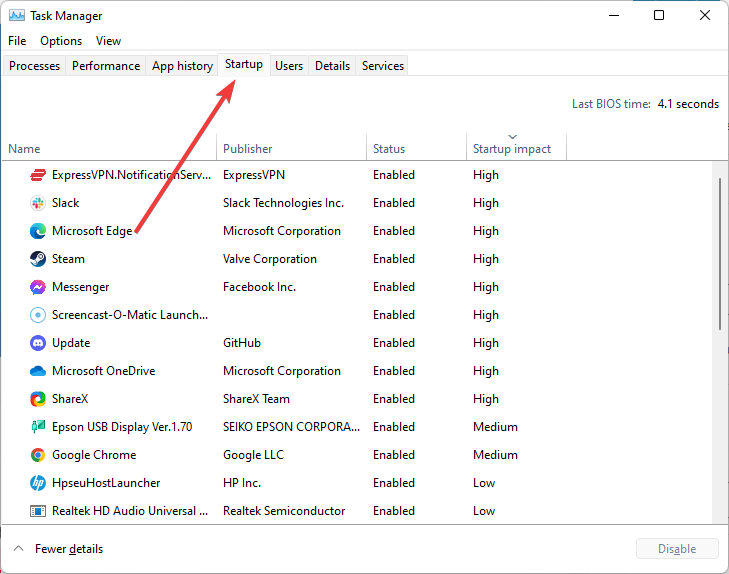Select the Slack app icon
729x574 pixels.
[37, 203]
